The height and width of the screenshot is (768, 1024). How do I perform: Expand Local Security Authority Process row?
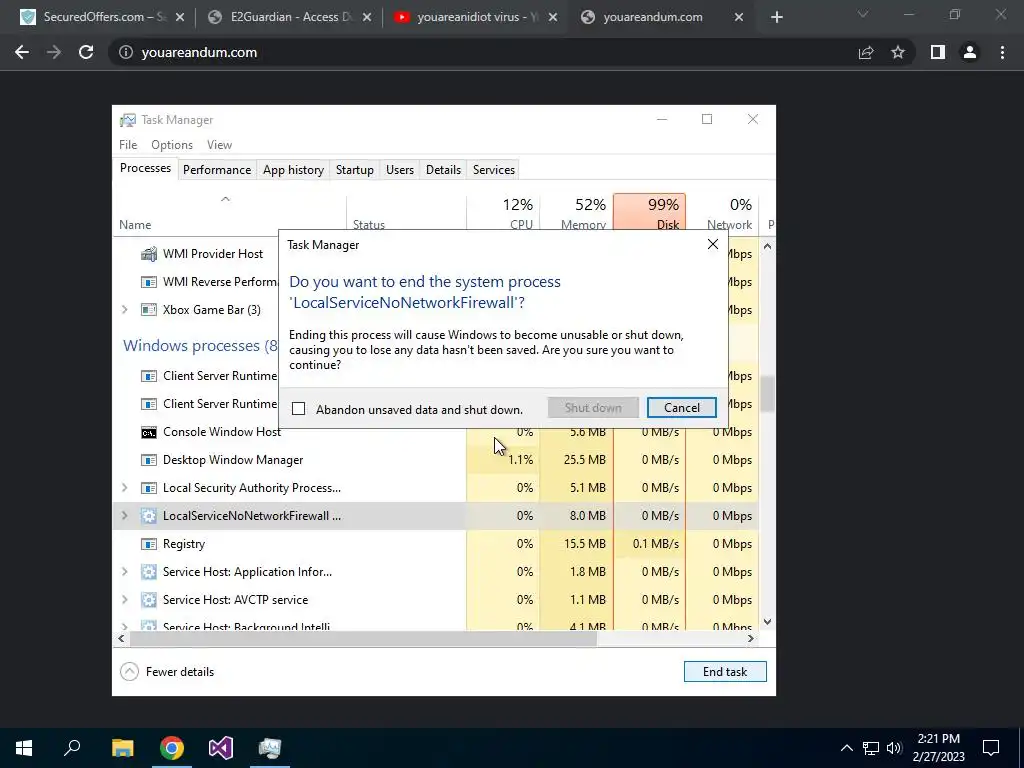click(125, 488)
